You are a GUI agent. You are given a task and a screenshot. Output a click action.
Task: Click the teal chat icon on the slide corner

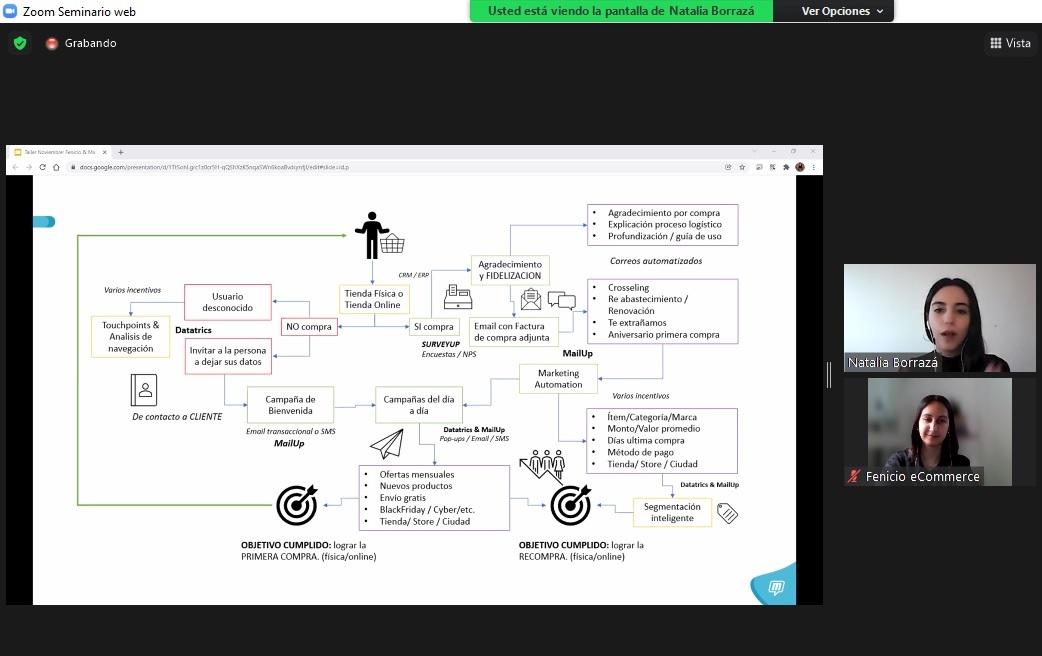(775, 588)
